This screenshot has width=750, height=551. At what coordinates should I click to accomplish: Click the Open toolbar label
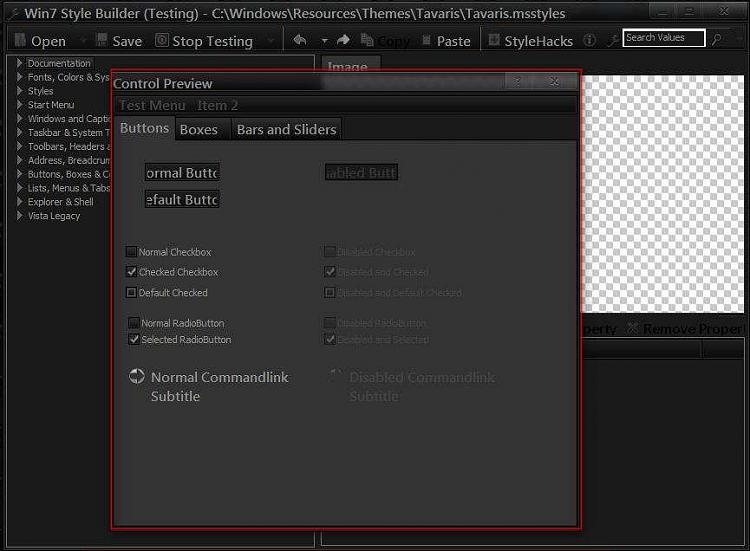pos(48,41)
